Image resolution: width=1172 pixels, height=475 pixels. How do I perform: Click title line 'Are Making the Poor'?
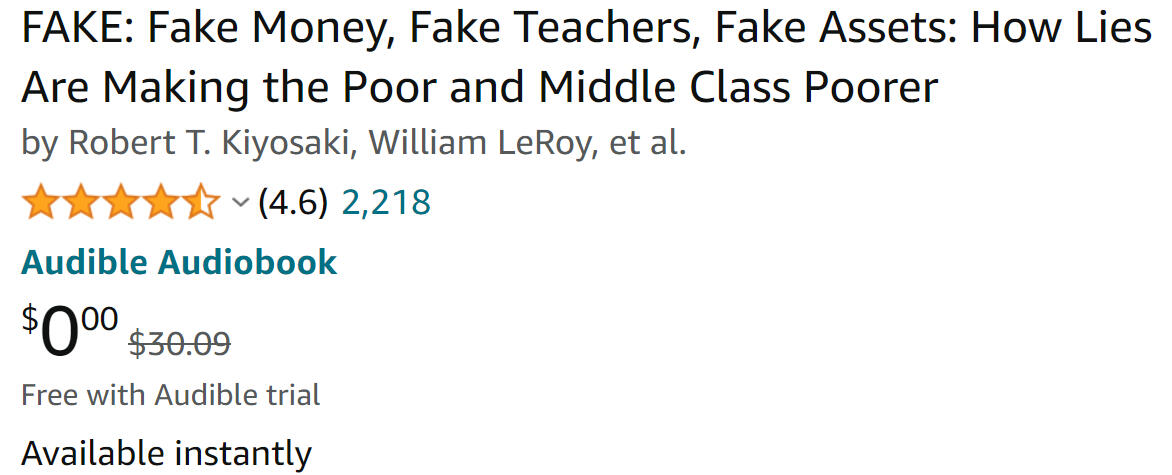pos(480,87)
